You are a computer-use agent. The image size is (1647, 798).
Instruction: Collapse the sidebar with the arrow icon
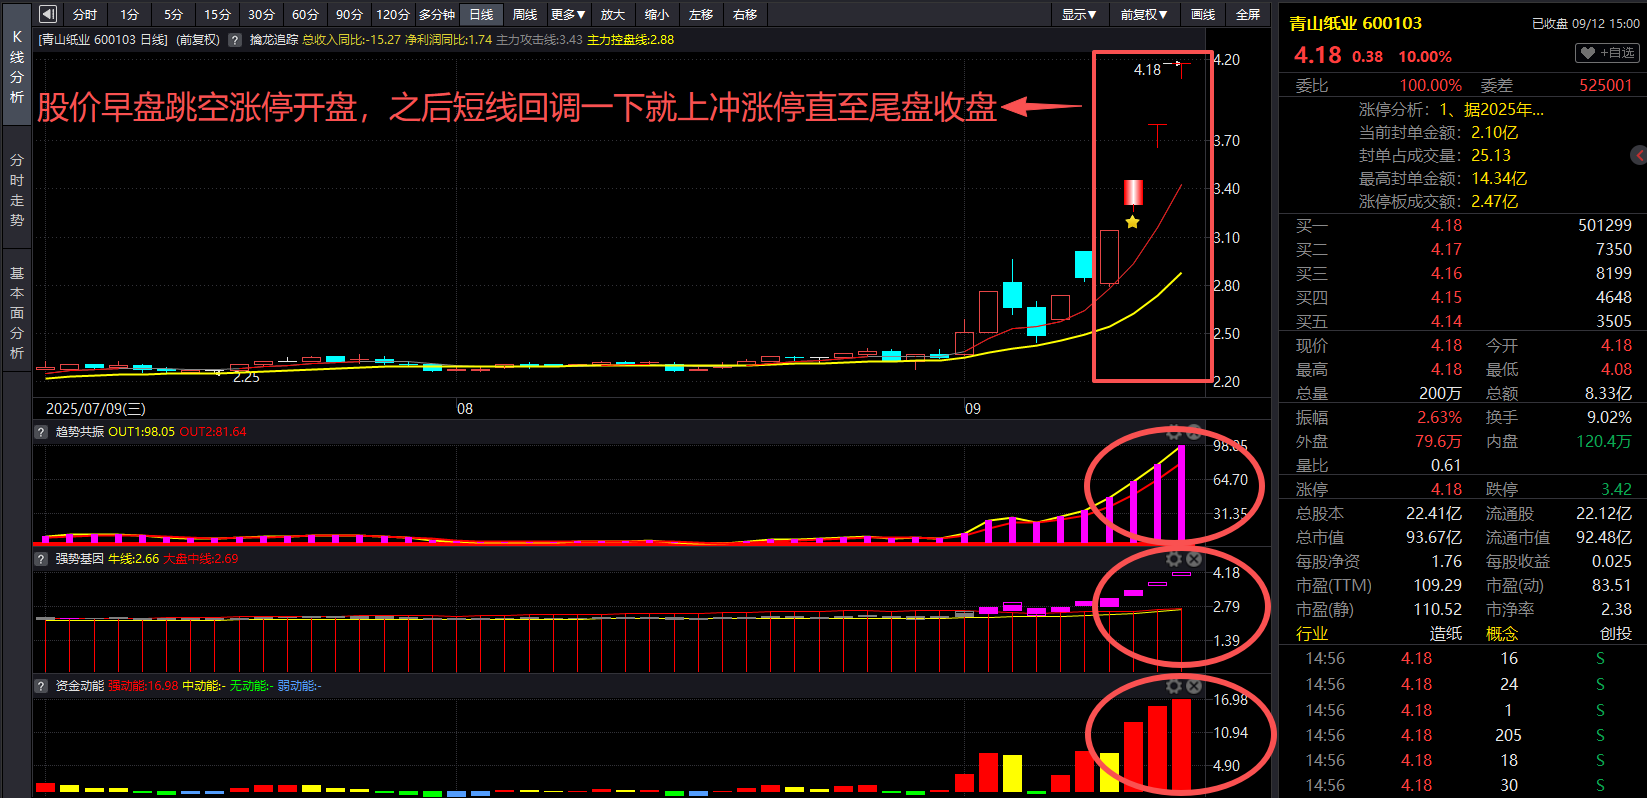tap(48, 14)
